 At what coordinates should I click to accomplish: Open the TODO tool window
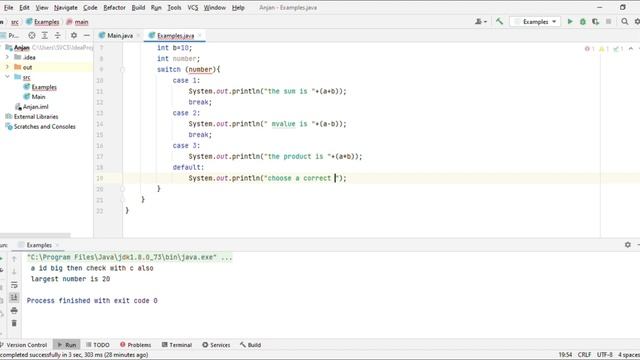[98, 345]
